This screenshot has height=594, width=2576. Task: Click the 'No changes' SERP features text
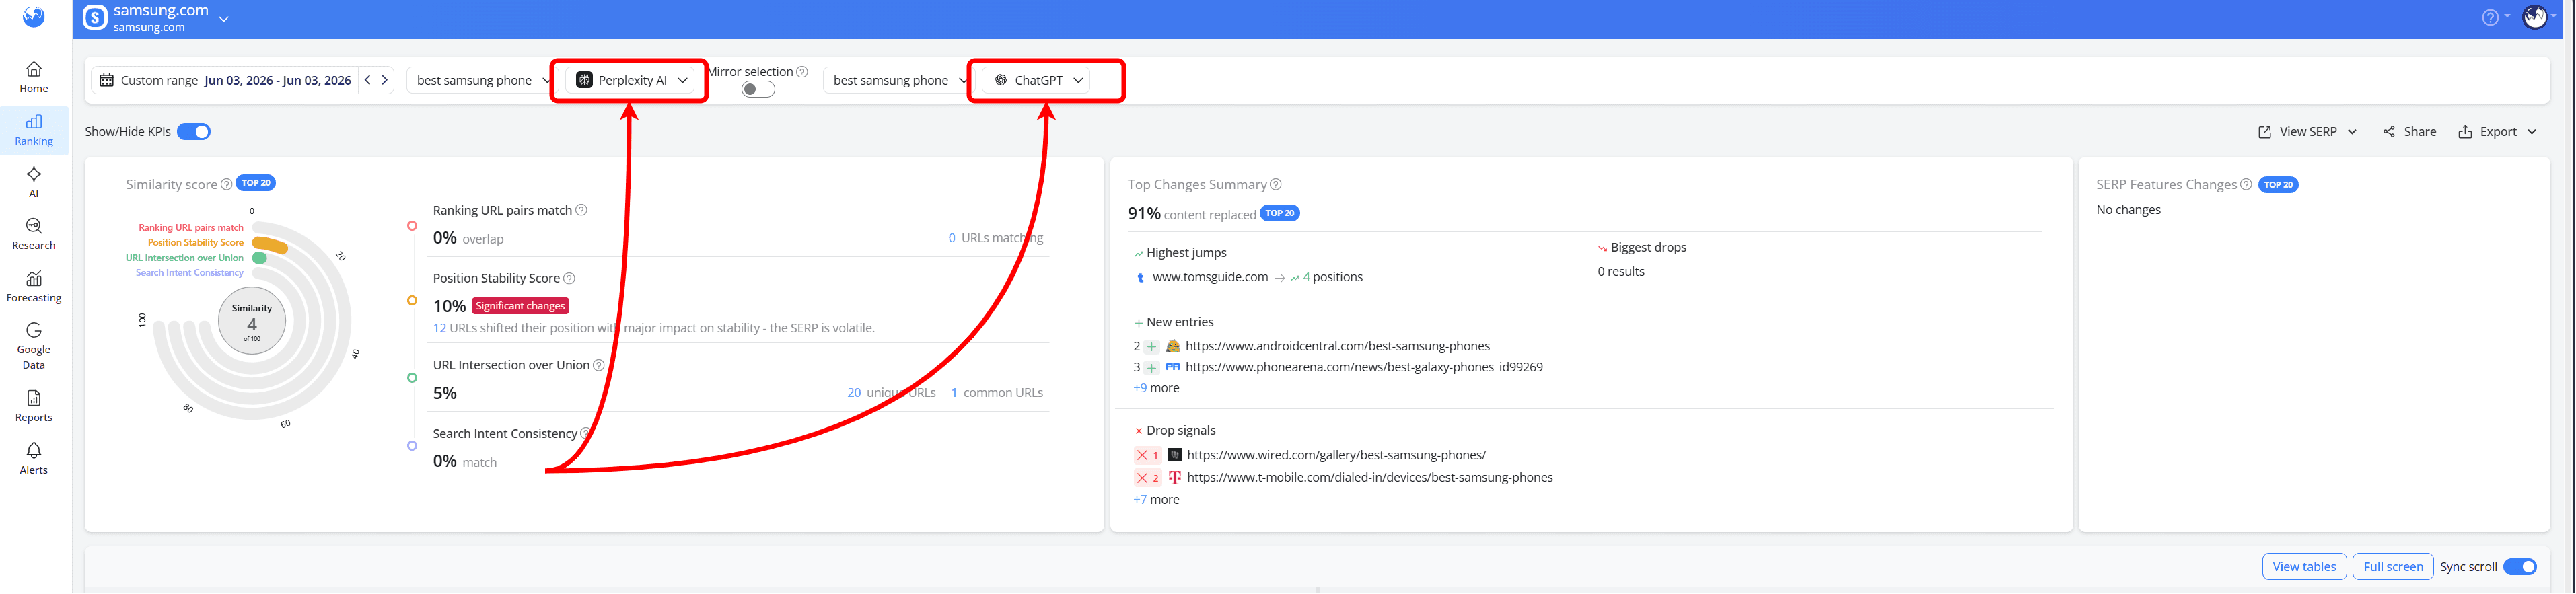coord(2128,210)
